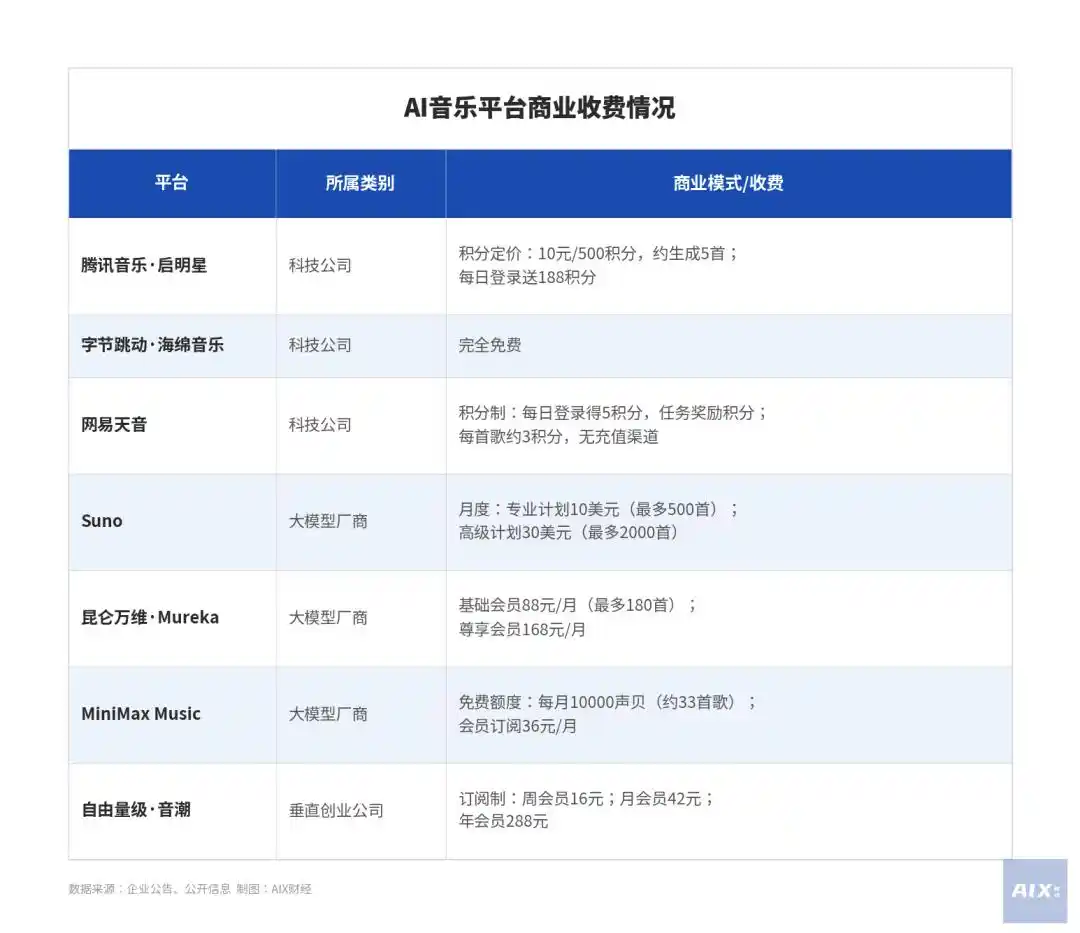The image size is (1080, 933).
Task: Click the text 尊享会员168元/月
Action: tap(522, 629)
